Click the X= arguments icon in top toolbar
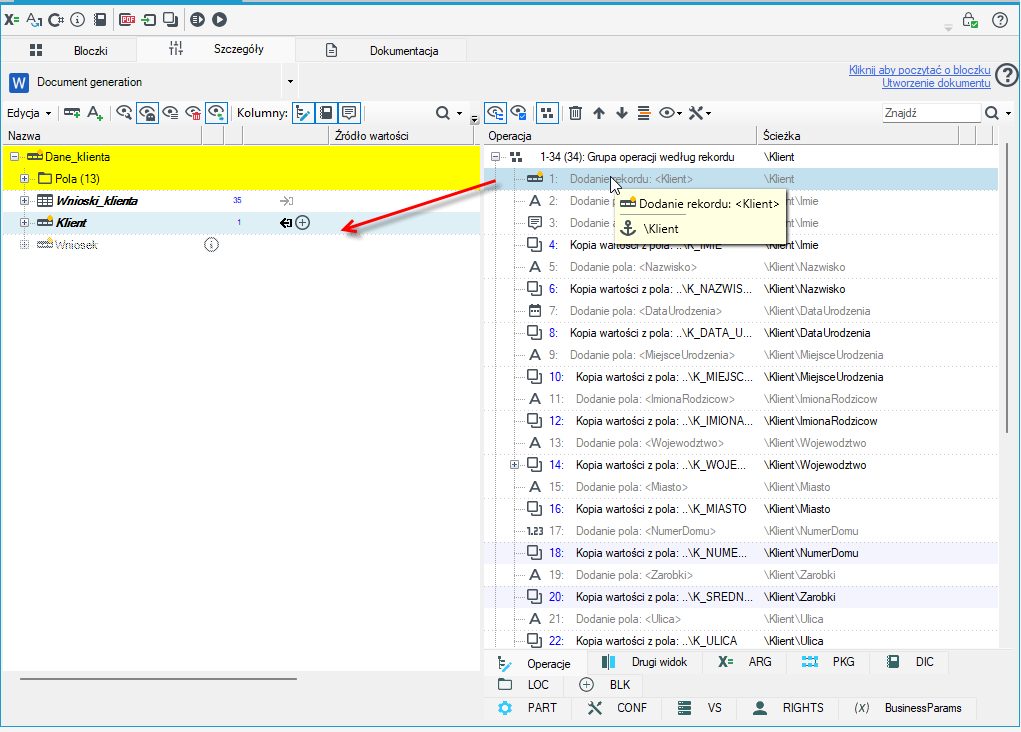The height and width of the screenshot is (732, 1021). click(12, 20)
